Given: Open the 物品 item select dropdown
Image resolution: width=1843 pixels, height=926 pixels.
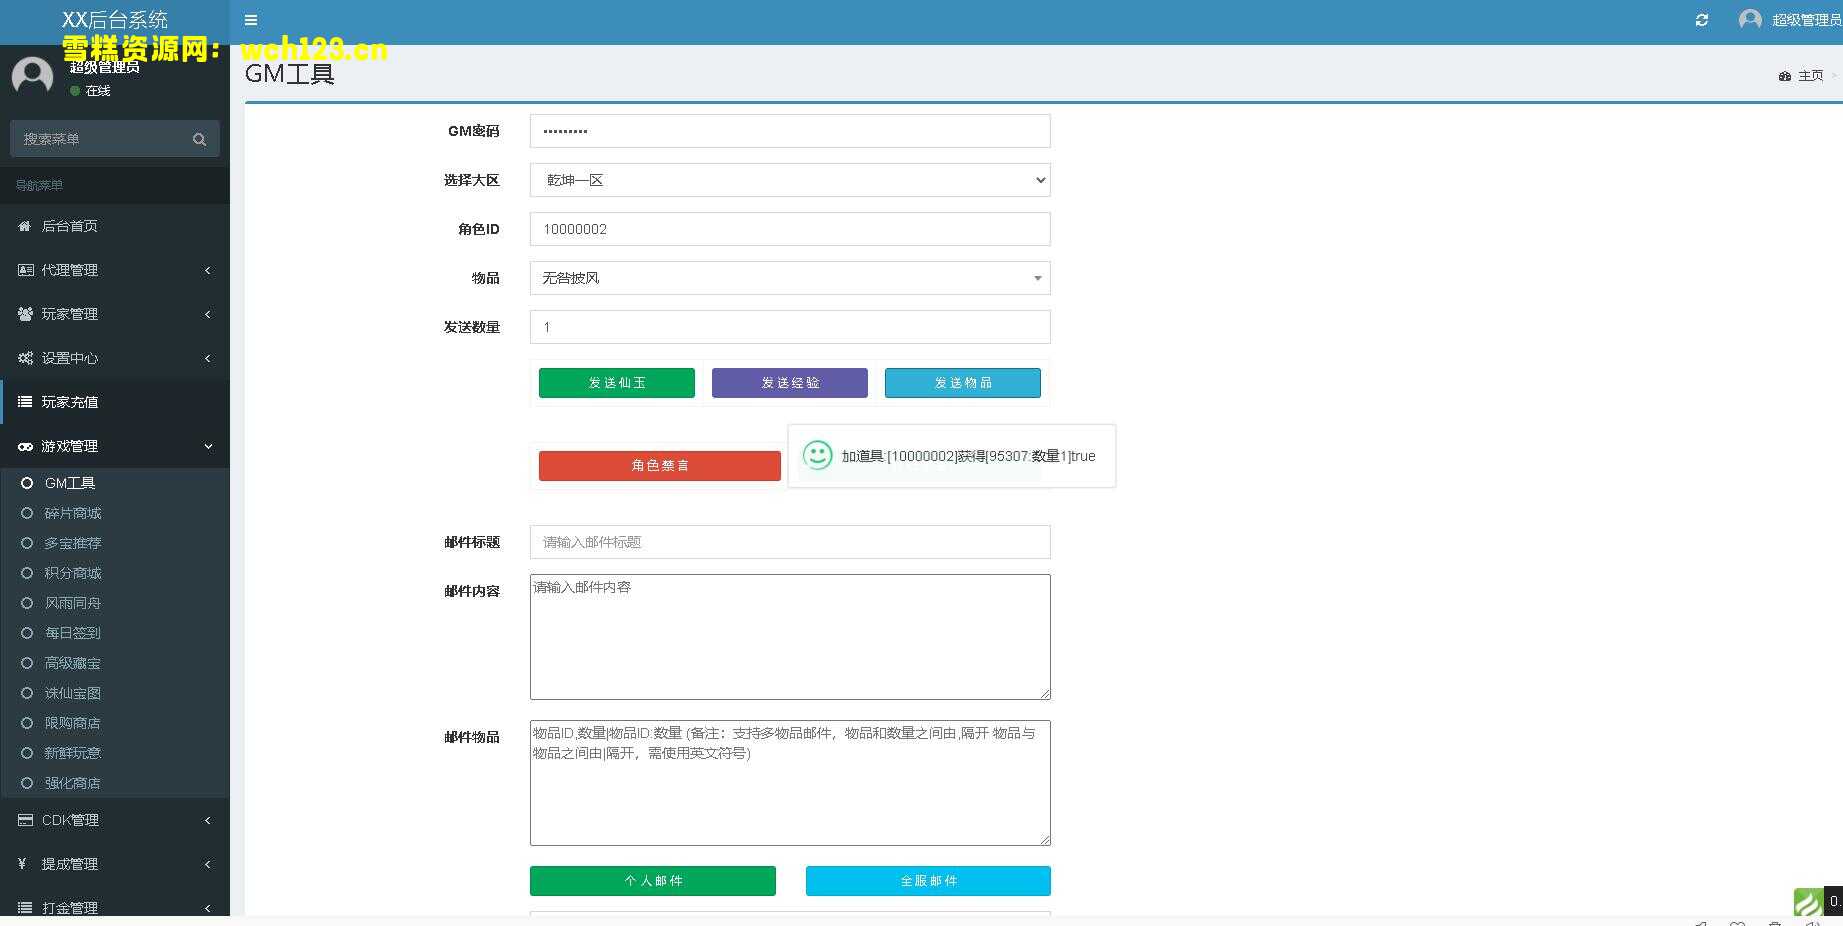Looking at the screenshot, I should tap(790, 278).
